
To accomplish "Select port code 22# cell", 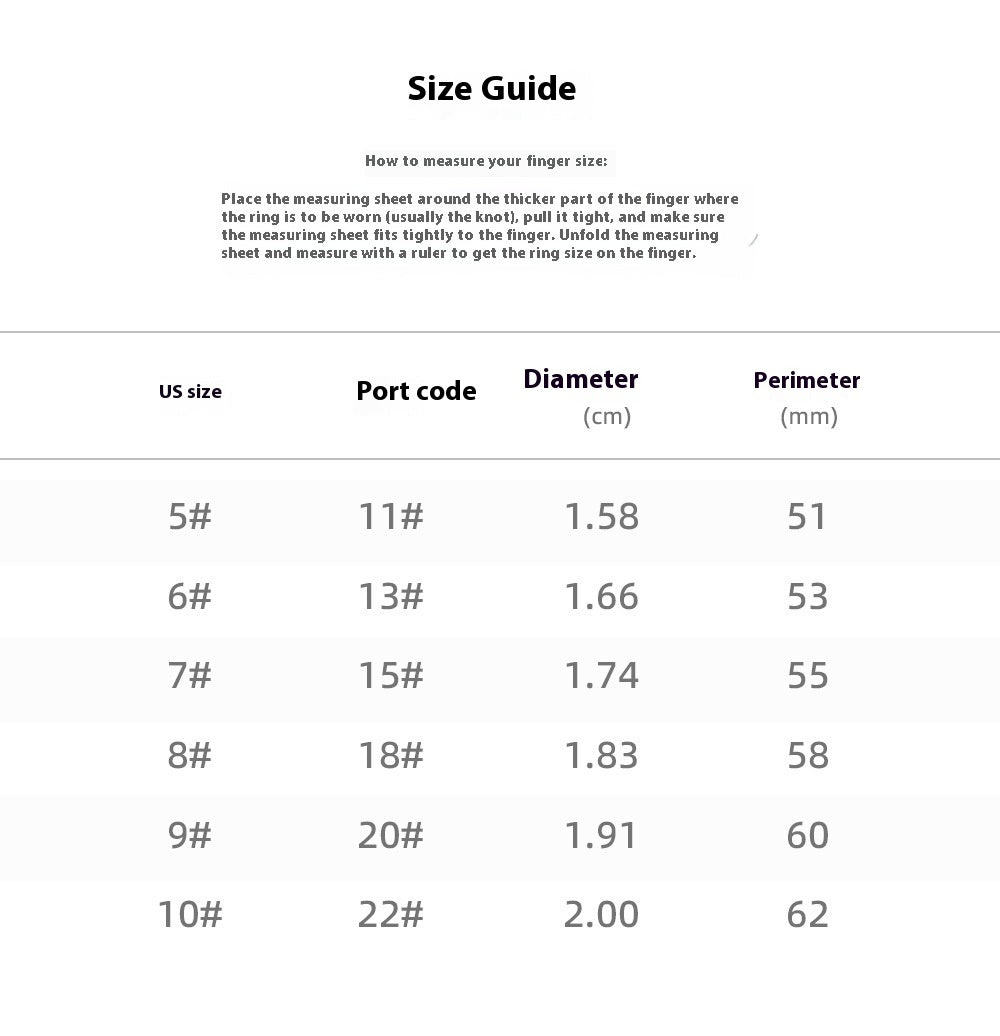I will pos(390,914).
